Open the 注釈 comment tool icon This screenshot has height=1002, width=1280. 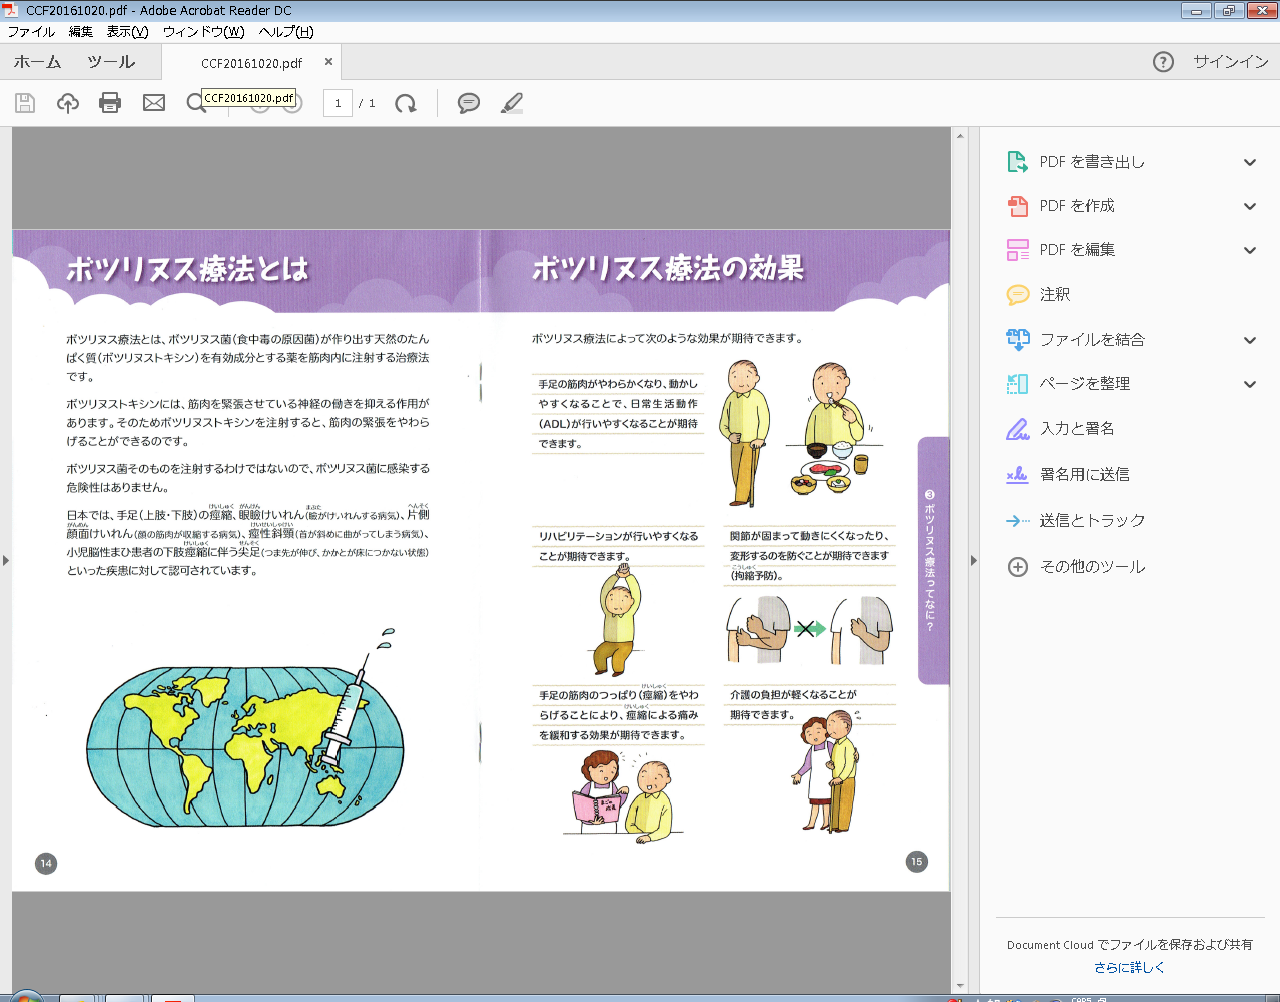(x=1017, y=295)
